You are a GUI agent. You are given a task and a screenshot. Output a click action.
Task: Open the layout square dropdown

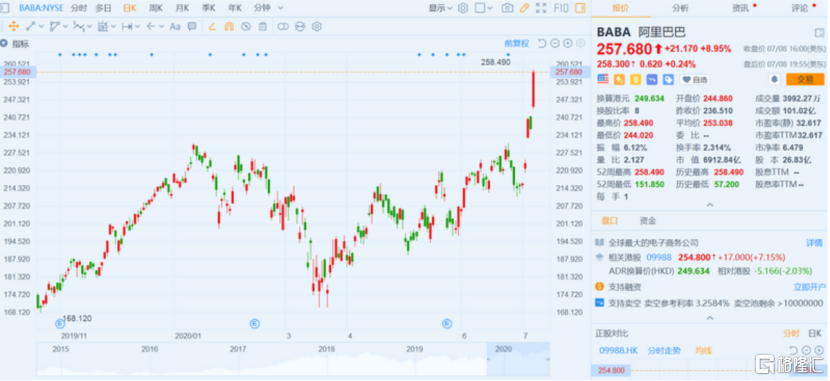[x=483, y=8]
